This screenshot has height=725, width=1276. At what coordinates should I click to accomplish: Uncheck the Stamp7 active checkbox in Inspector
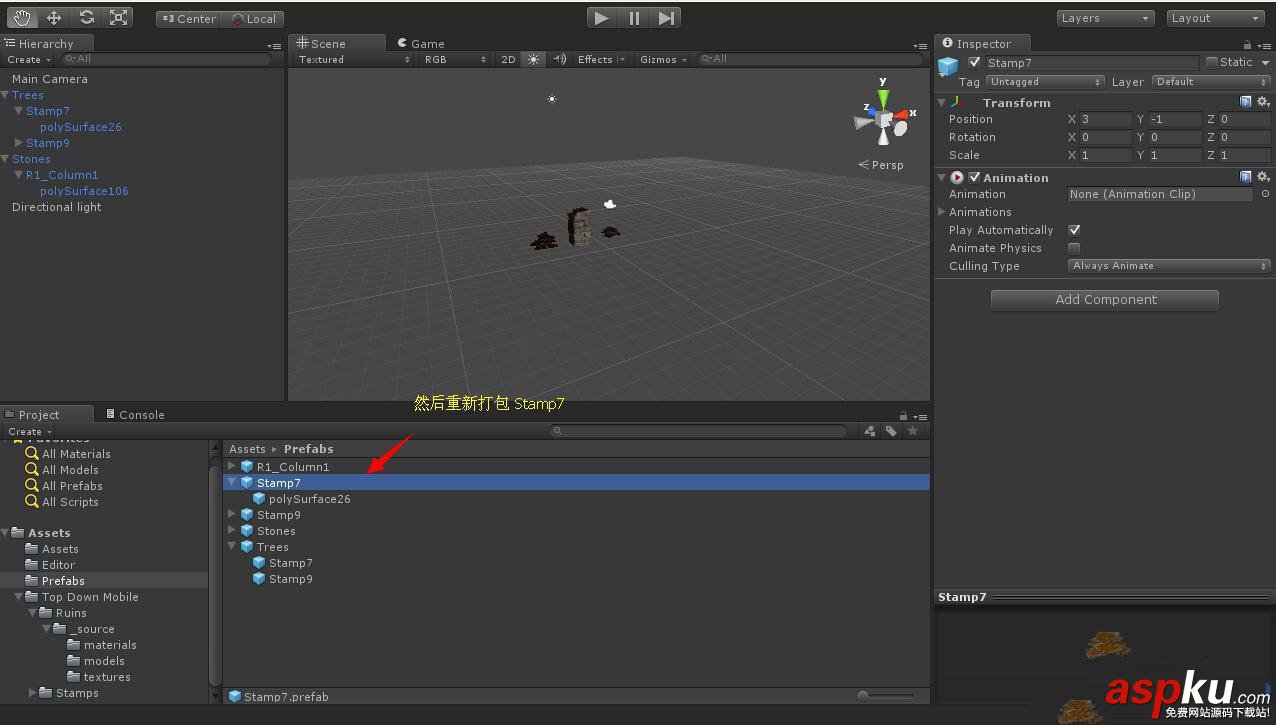click(975, 62)
